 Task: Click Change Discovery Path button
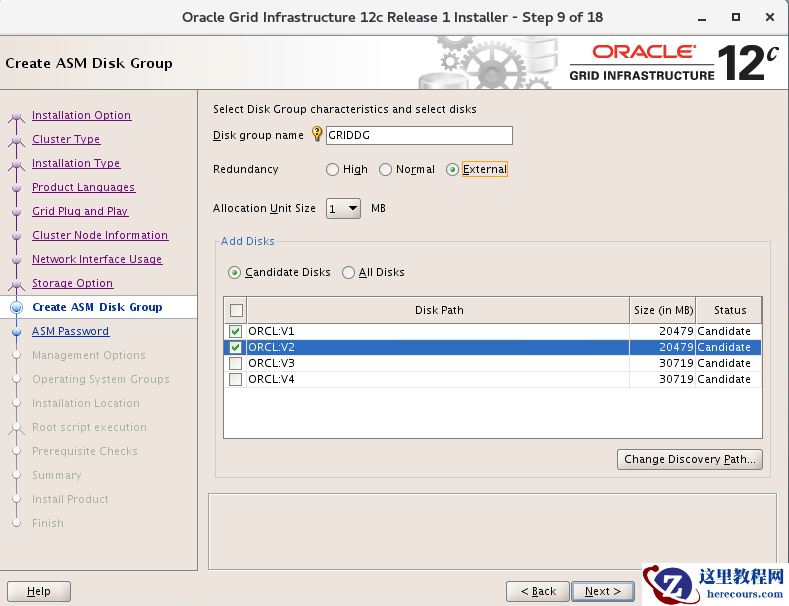point(689,460)
